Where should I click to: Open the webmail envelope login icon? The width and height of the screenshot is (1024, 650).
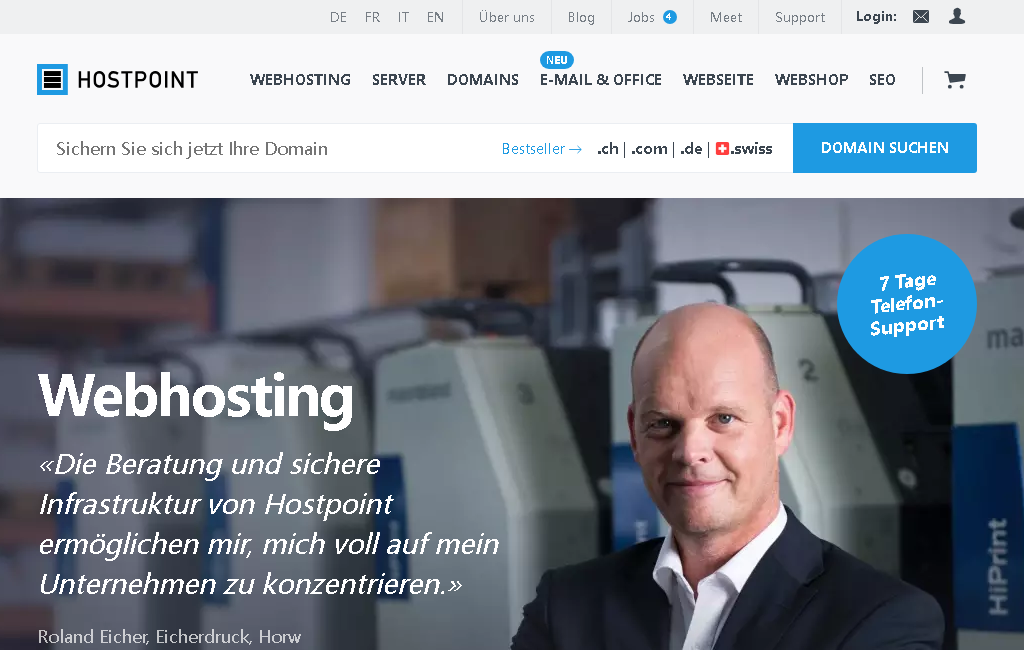[x=921, y=16]
